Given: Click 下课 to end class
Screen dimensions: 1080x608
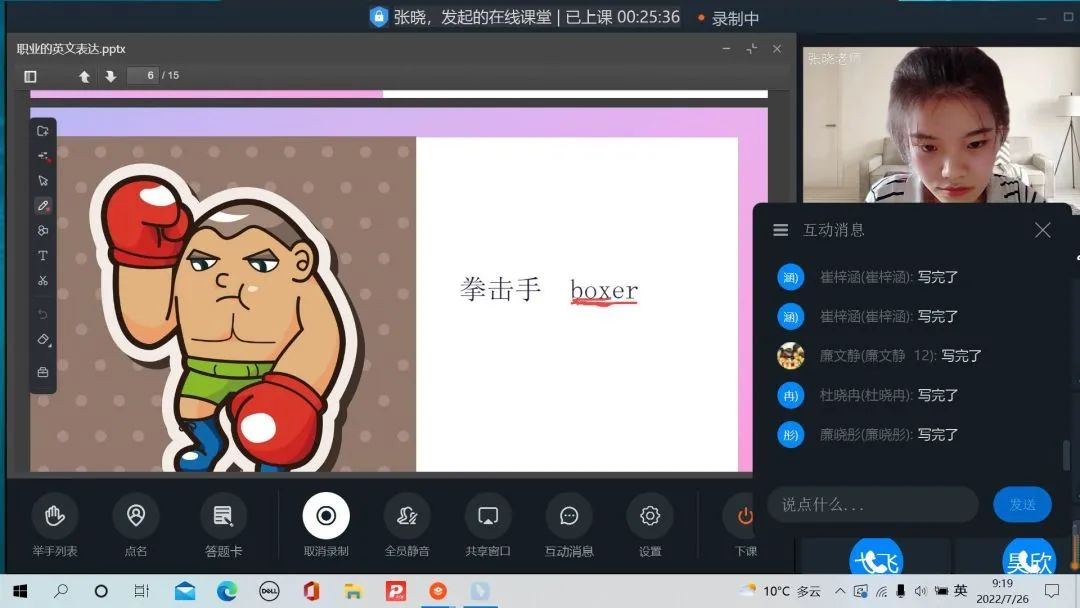Looking at the screenshot, I should click(x=745, y=517).
